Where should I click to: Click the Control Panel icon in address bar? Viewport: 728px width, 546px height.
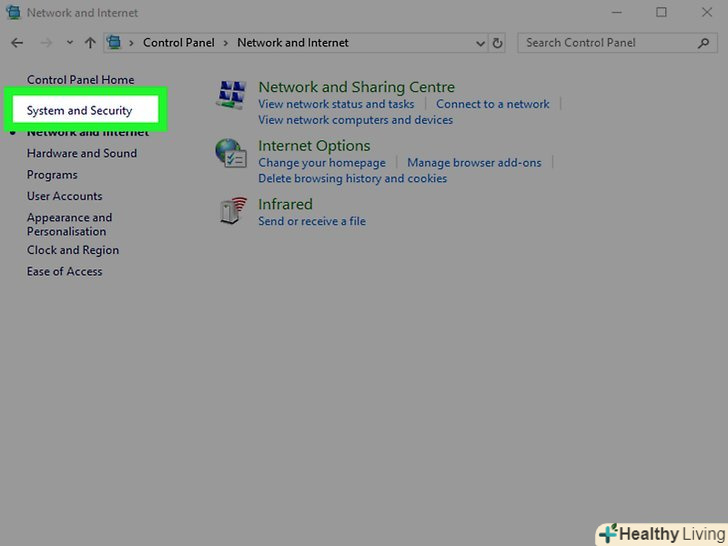tap(114, 42)
